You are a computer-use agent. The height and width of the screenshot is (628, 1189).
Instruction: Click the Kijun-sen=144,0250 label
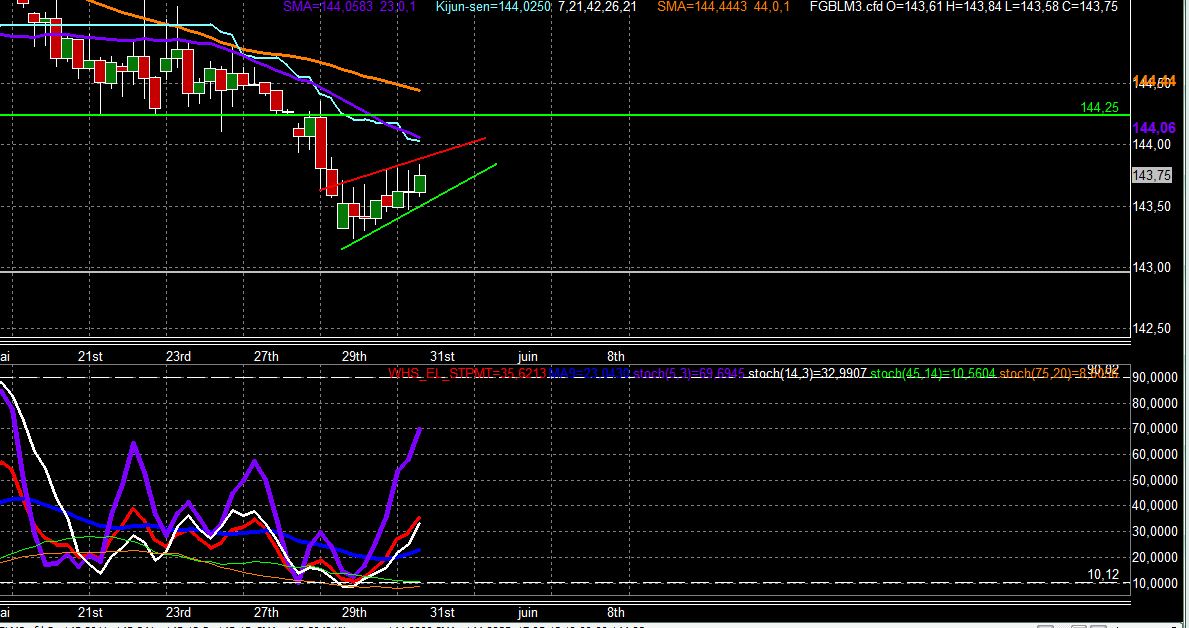tap(493, 7)
